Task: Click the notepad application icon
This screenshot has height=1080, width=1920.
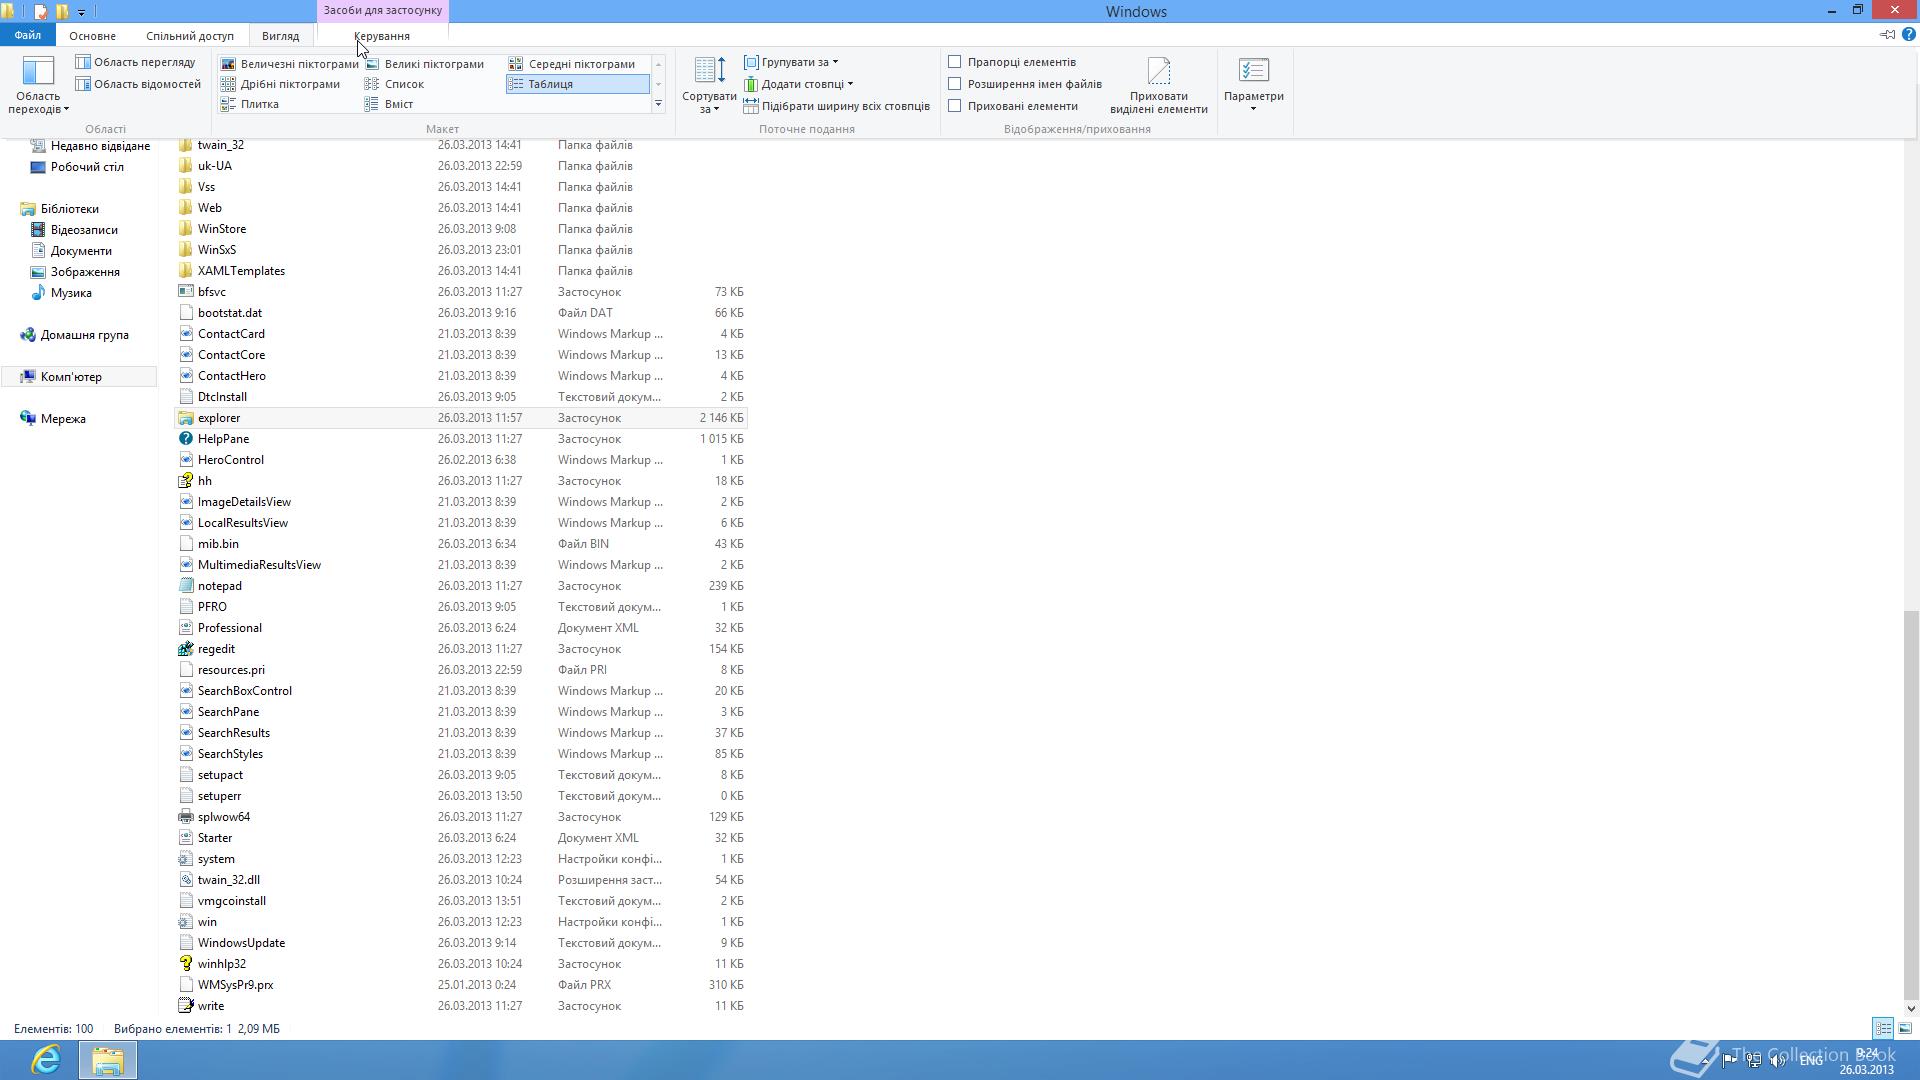Action: (185, 586)
